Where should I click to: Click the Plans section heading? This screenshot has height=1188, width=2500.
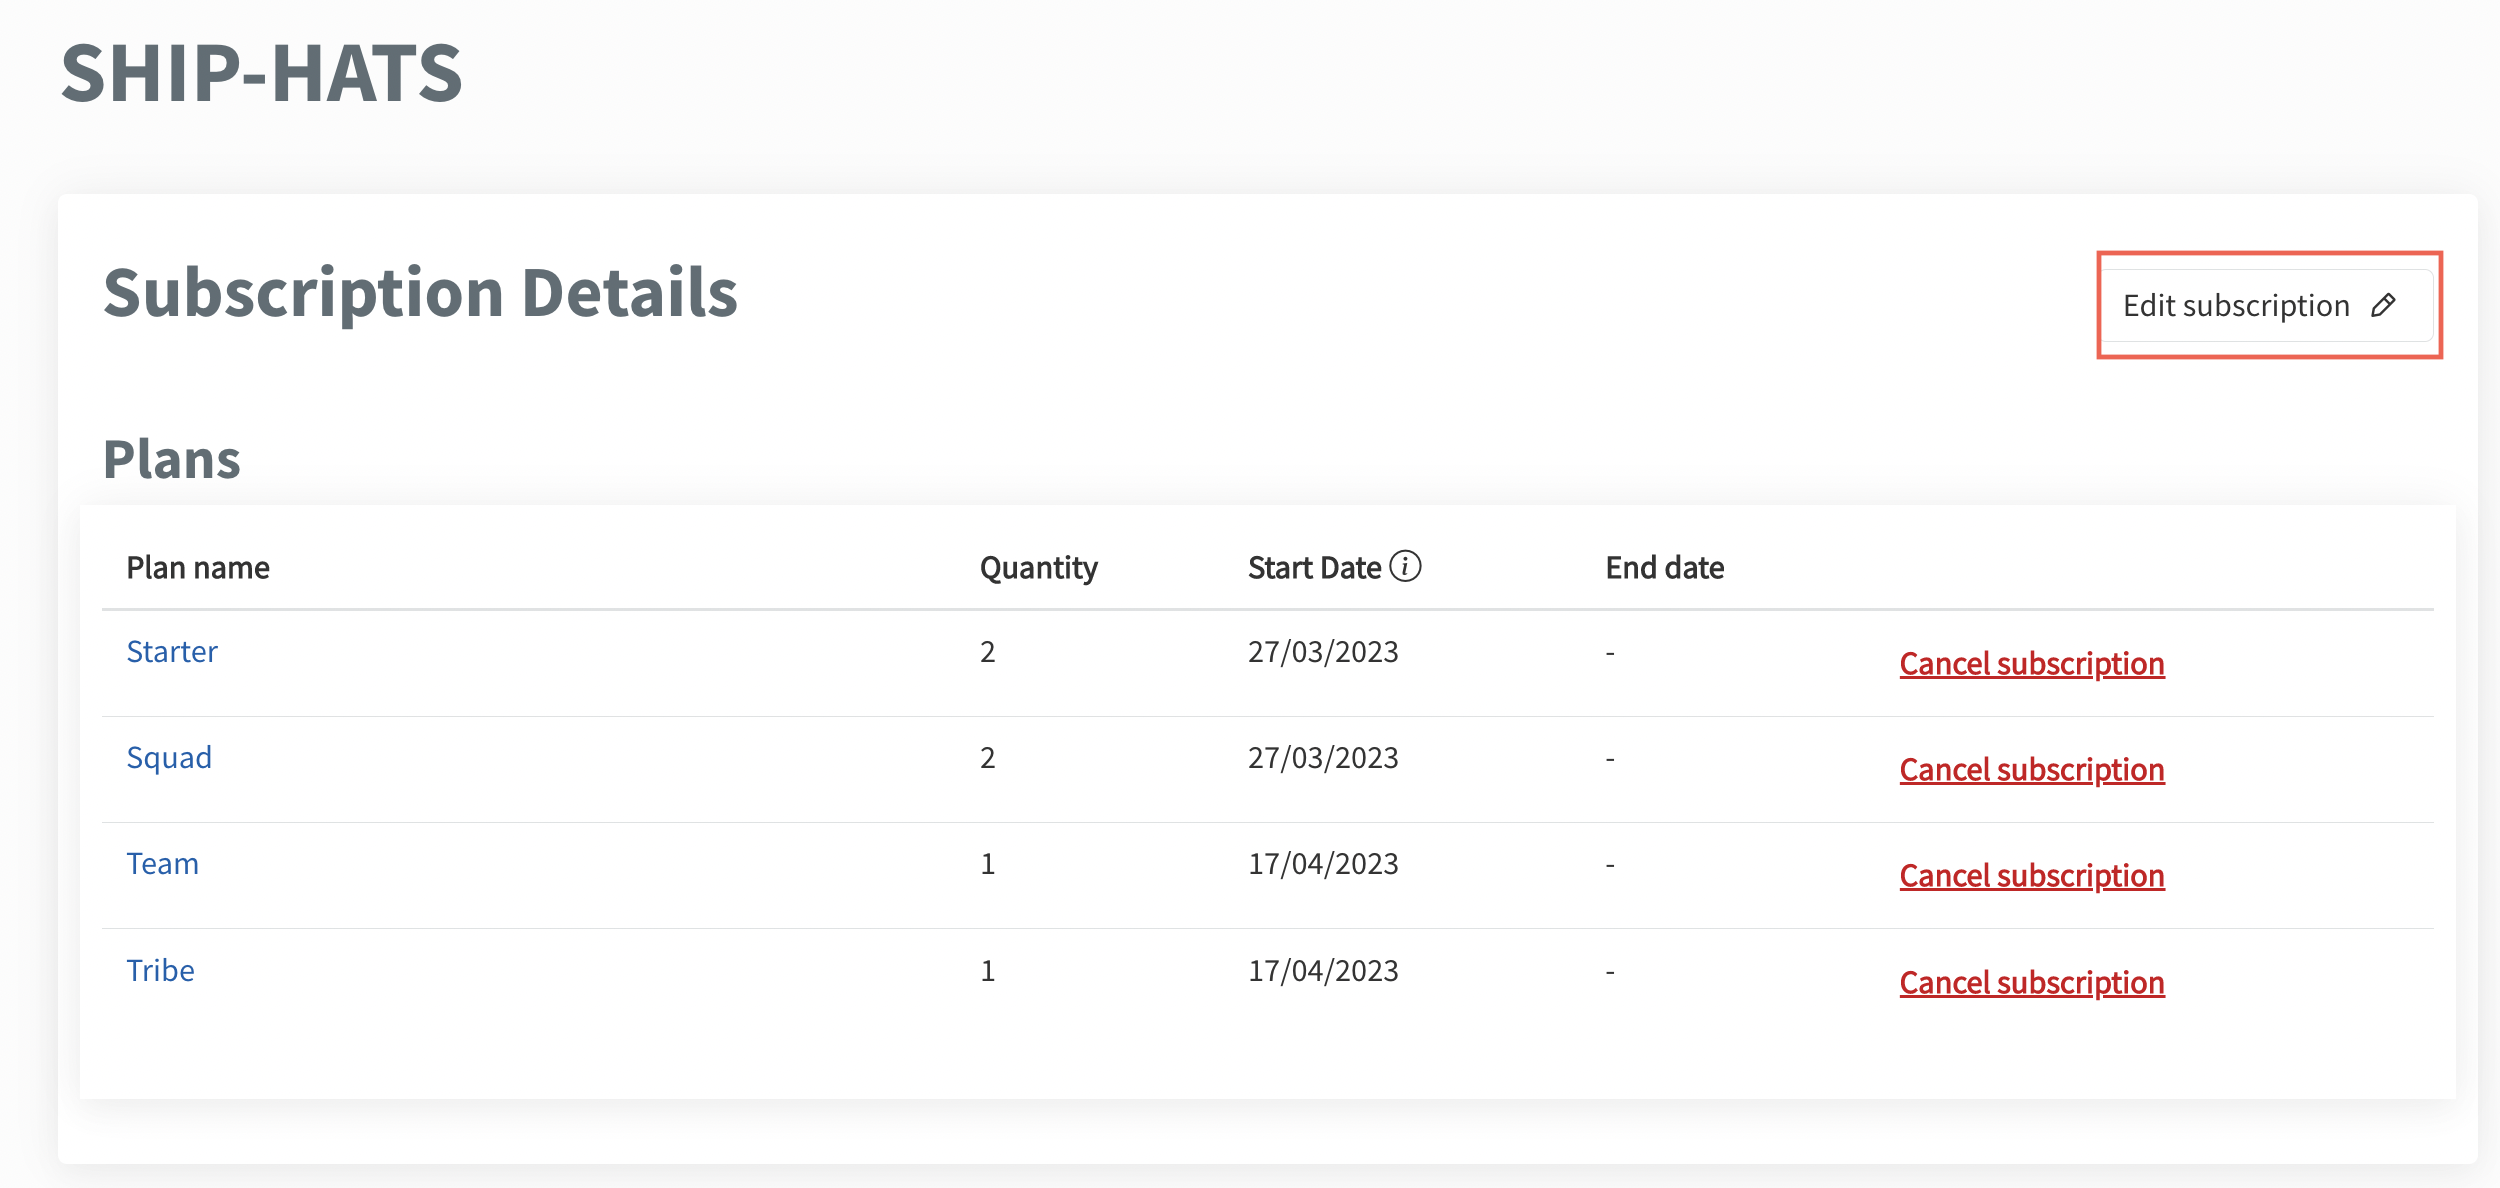coord(172,460)
